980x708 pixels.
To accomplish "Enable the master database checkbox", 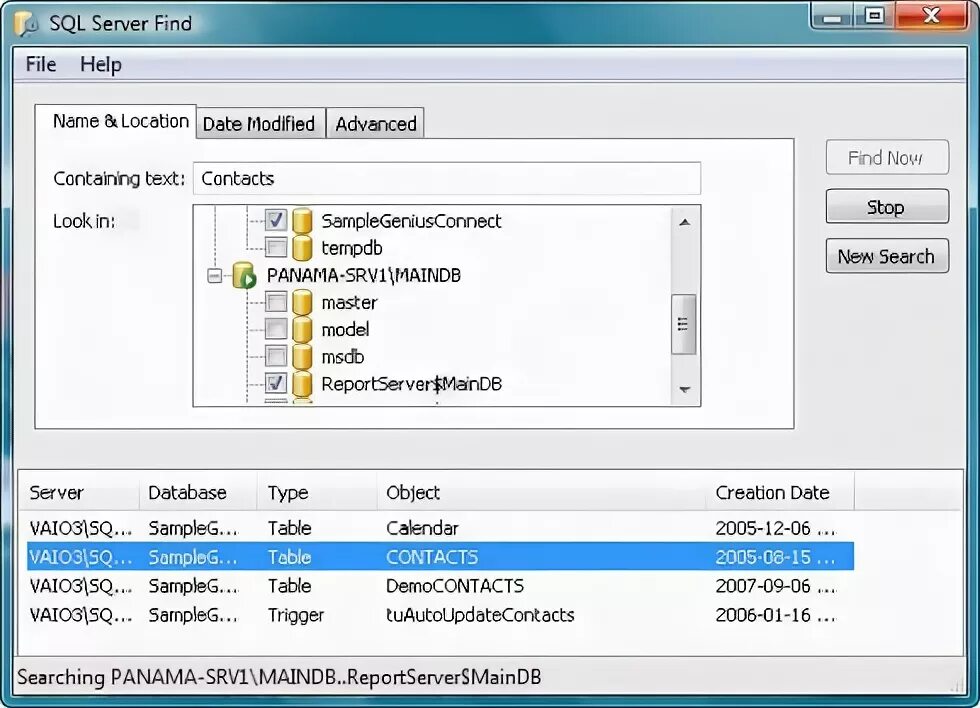I will click(276, 302).
